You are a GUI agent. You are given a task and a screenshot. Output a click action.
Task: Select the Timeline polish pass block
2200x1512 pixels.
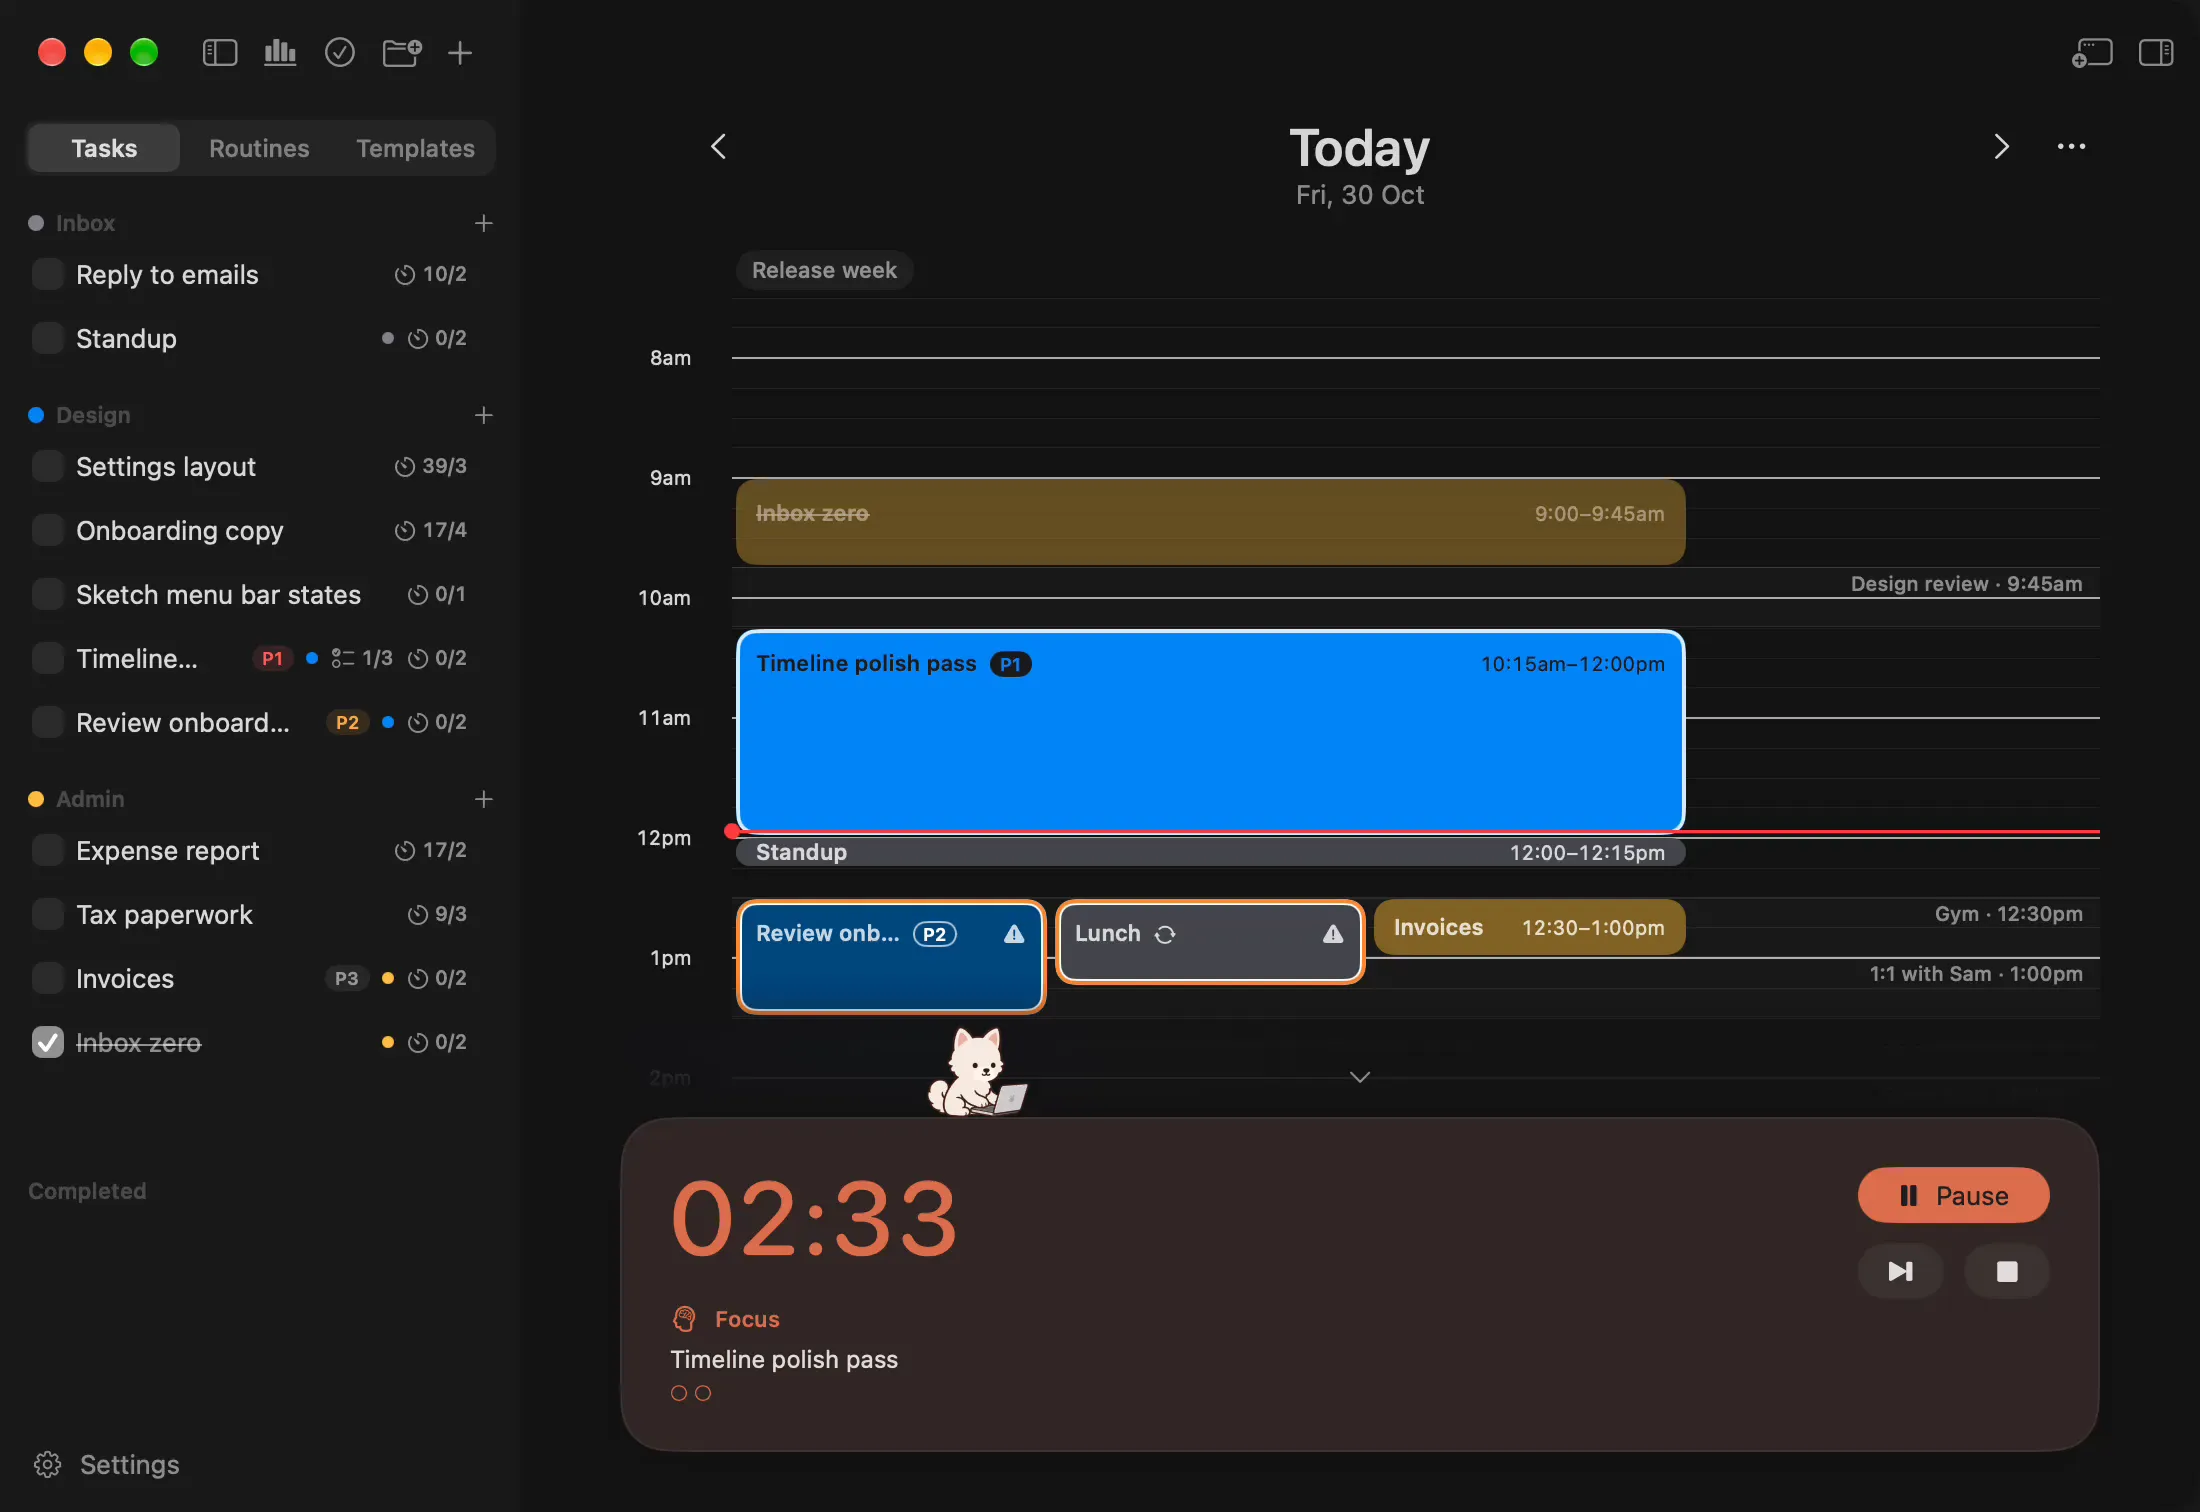1210,731
